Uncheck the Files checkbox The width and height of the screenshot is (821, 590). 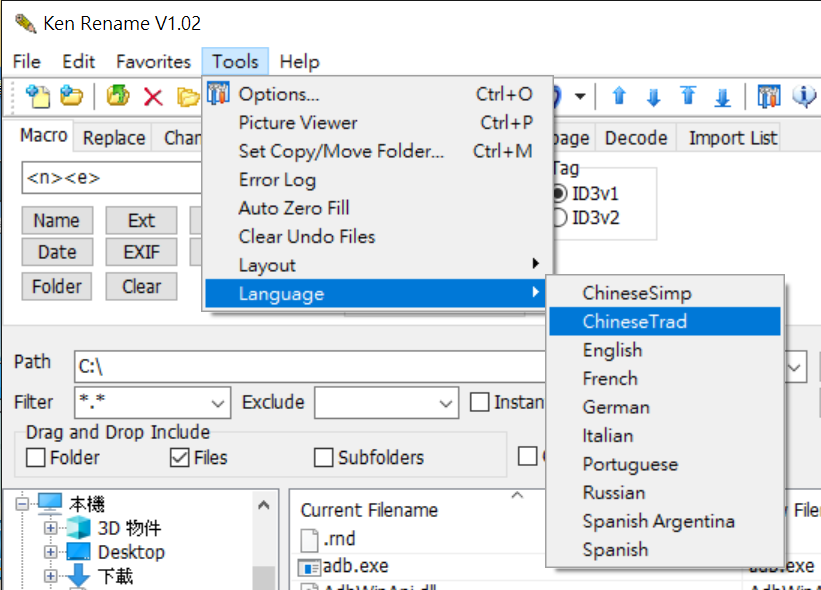180,457
